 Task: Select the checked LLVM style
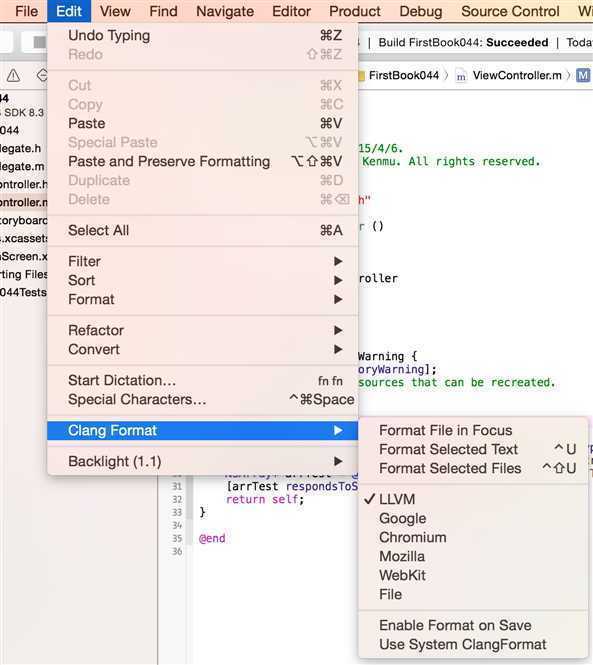tap(473, 499)
